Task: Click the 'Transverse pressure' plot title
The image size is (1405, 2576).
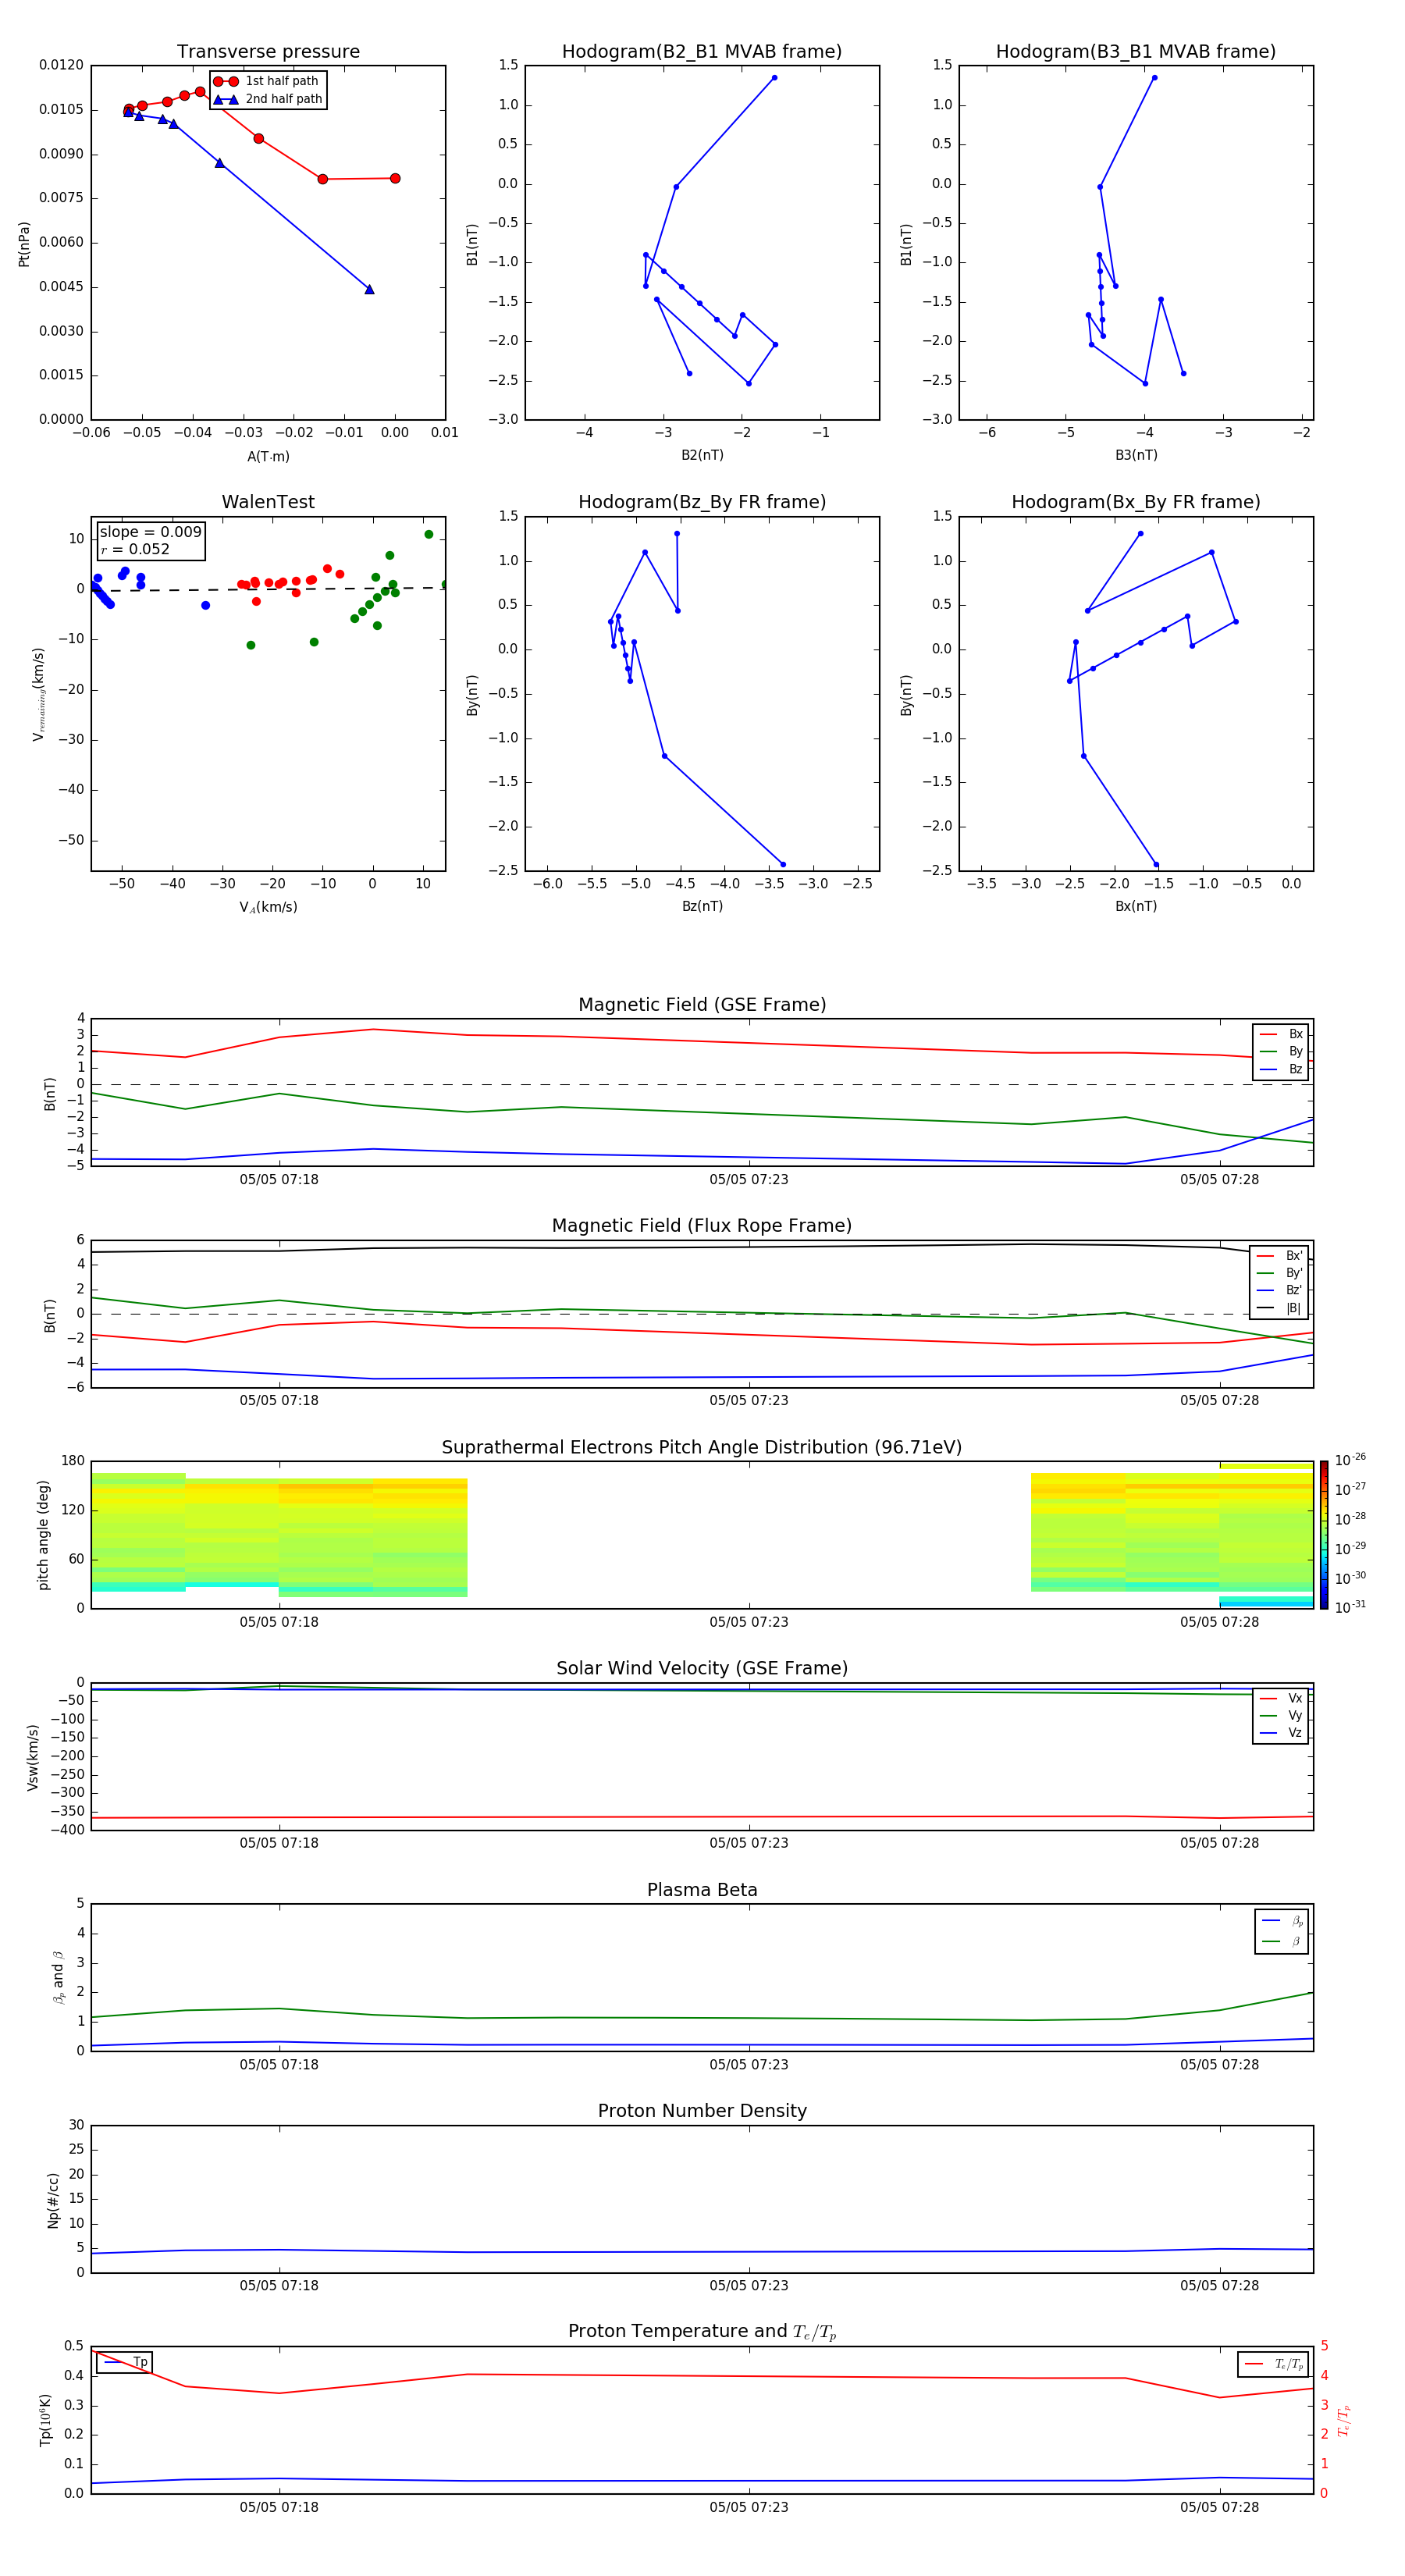Action: click(268, 51)
